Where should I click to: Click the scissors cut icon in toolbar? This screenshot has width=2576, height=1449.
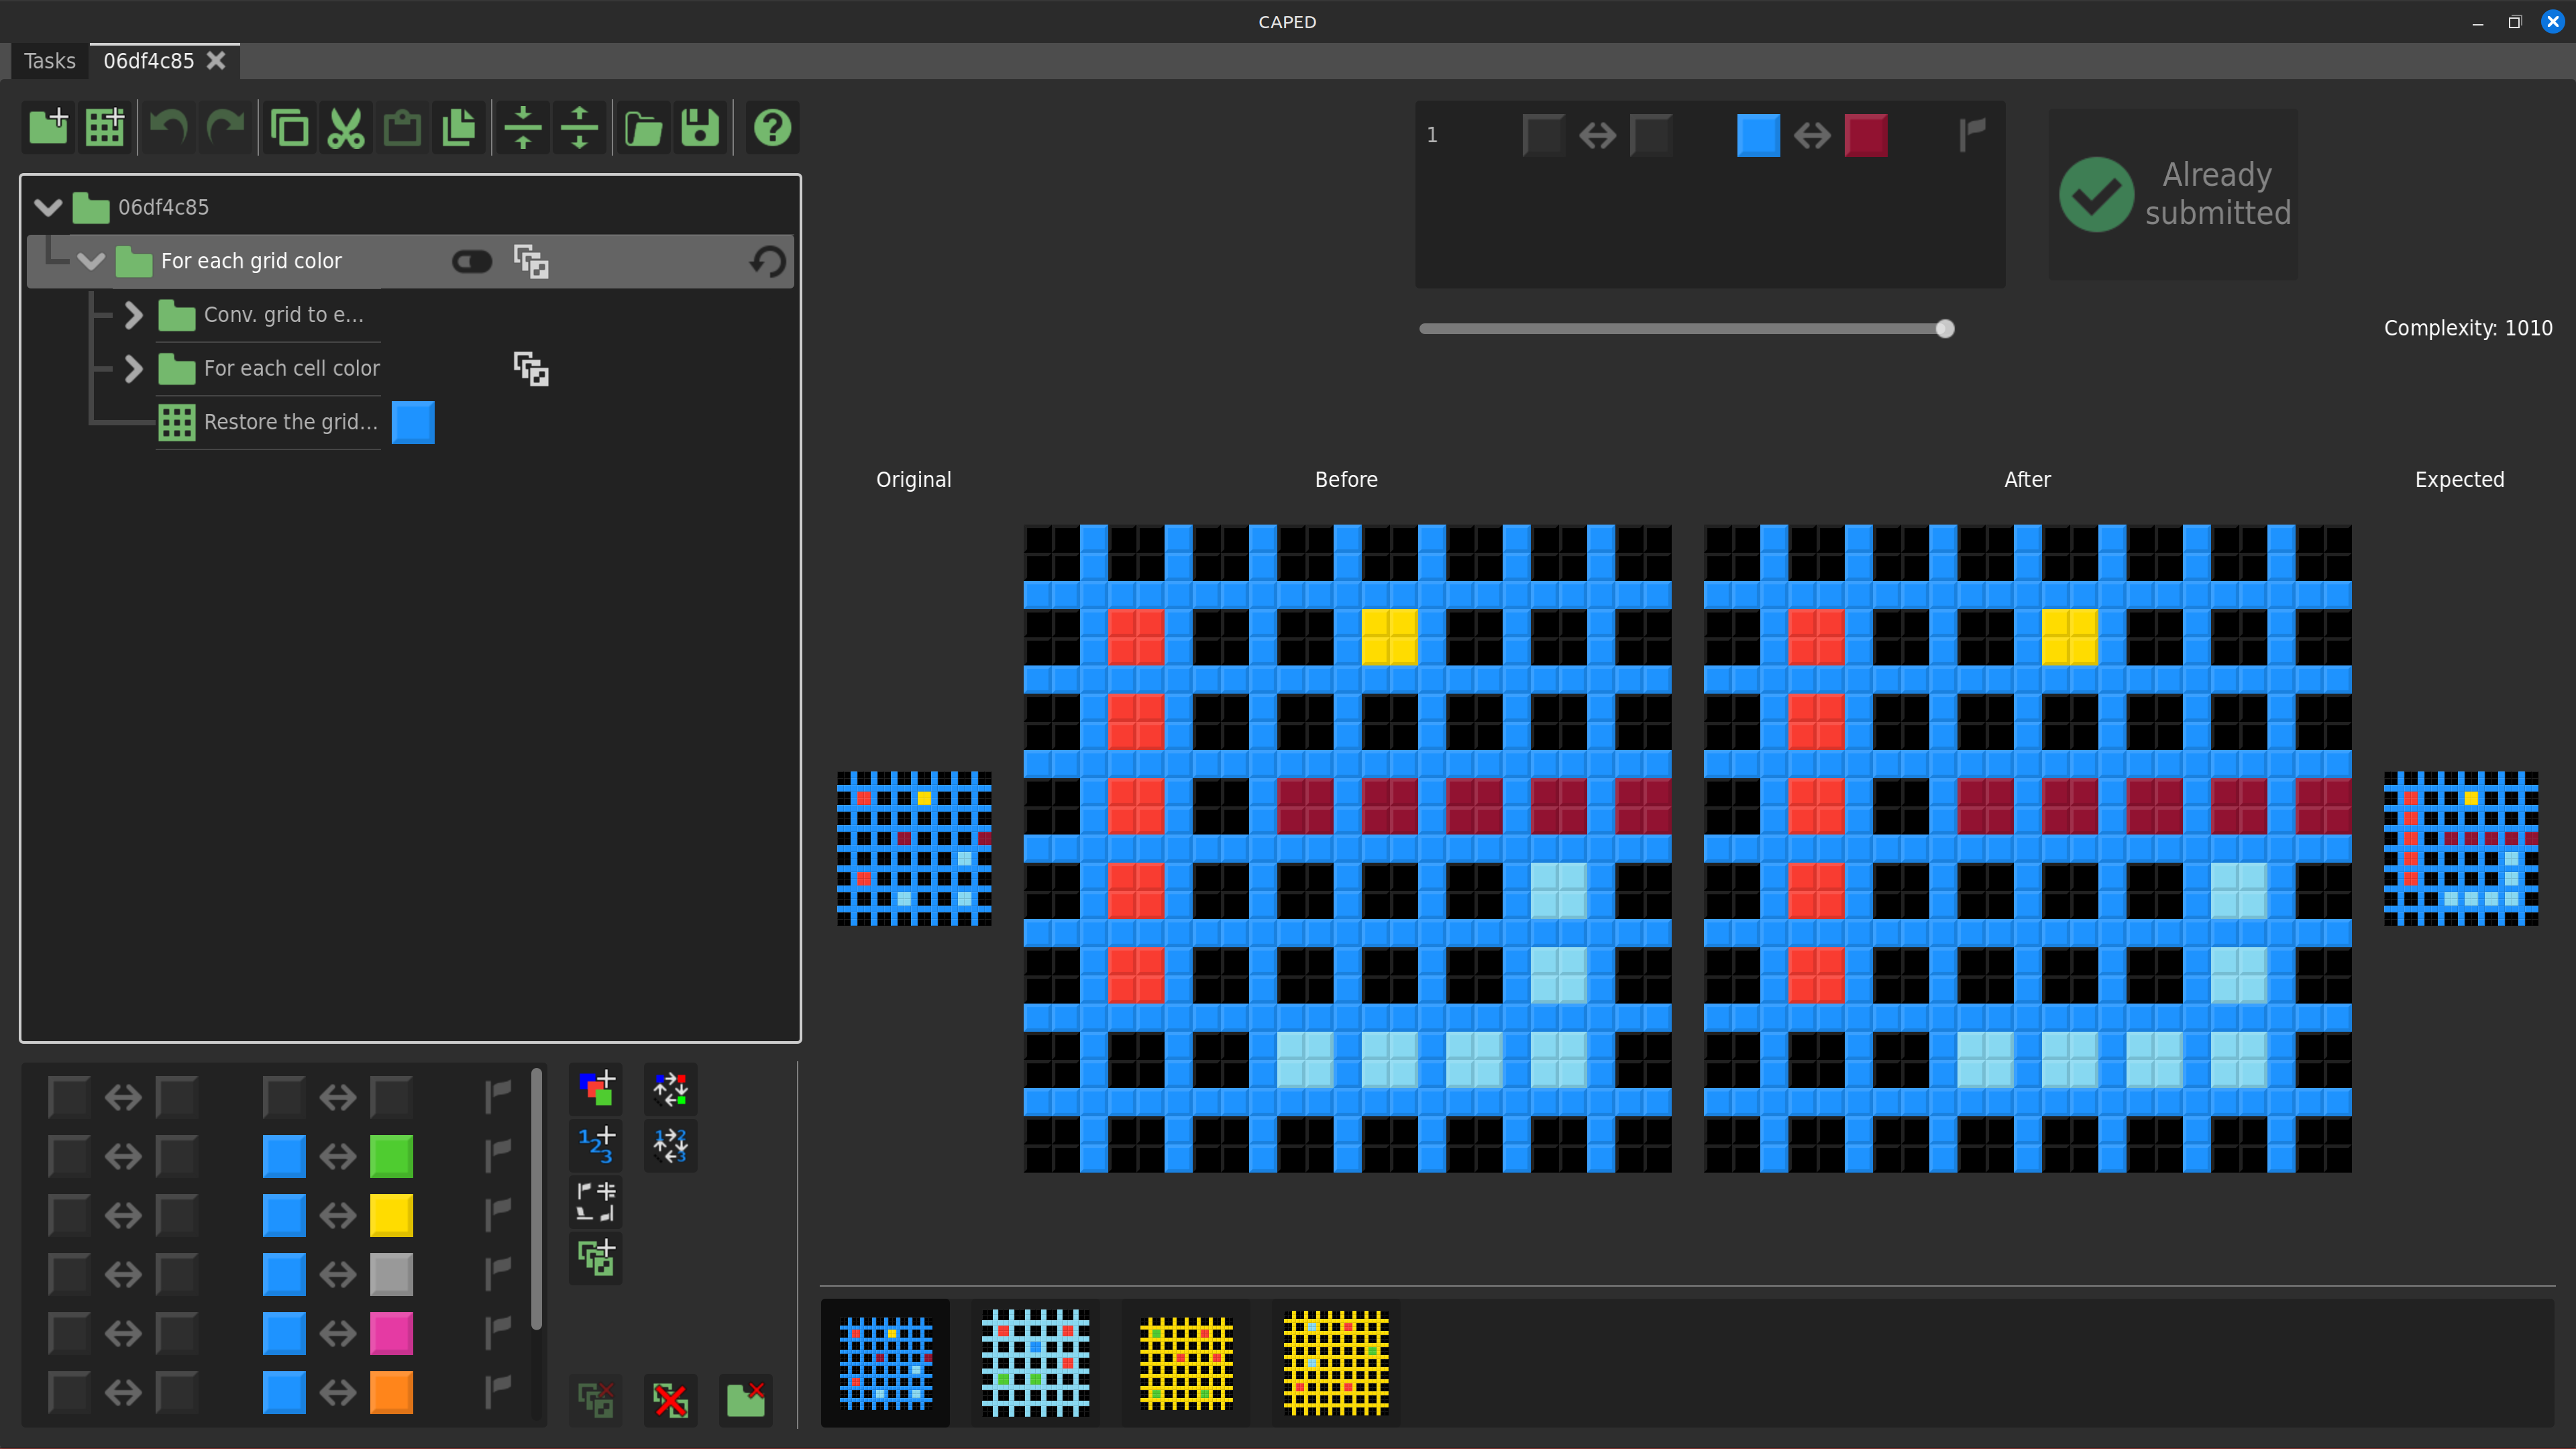345,128
